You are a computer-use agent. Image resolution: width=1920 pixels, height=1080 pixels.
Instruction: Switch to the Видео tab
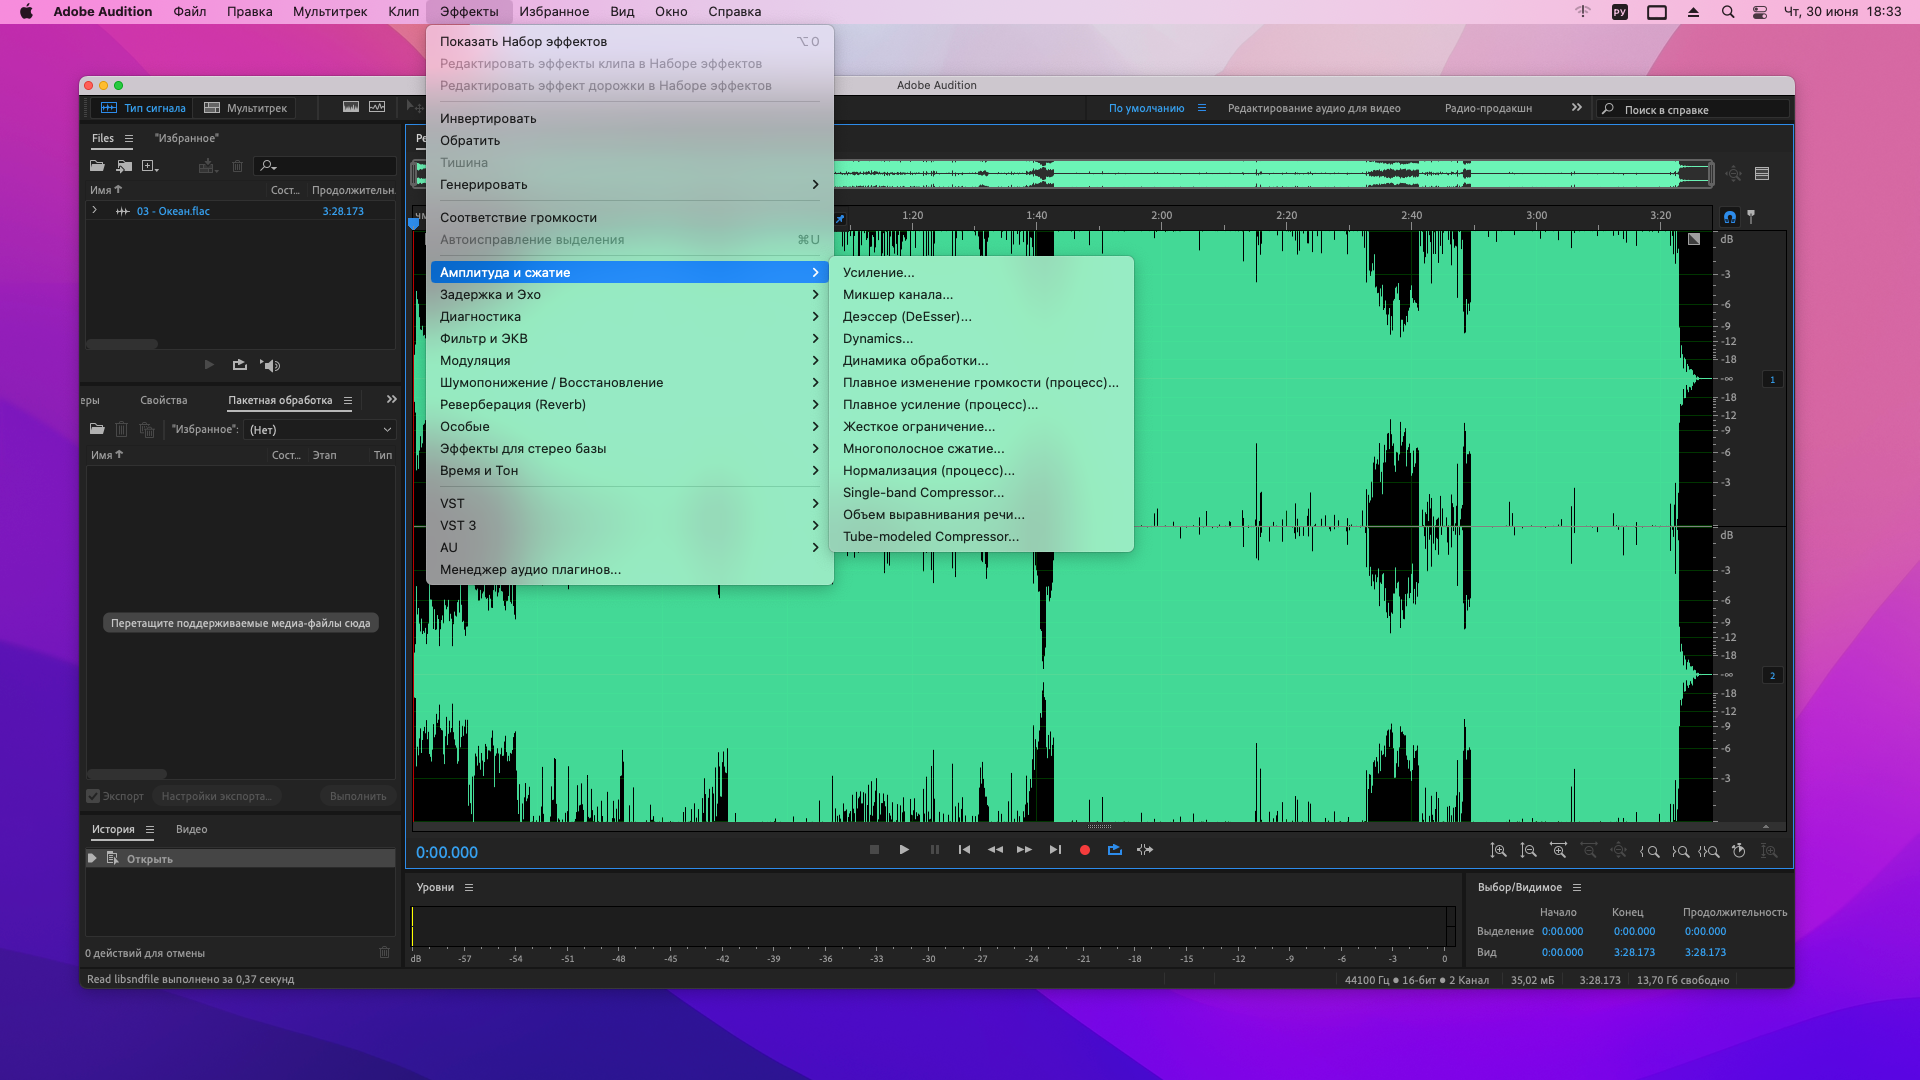(x=191, y=829)
